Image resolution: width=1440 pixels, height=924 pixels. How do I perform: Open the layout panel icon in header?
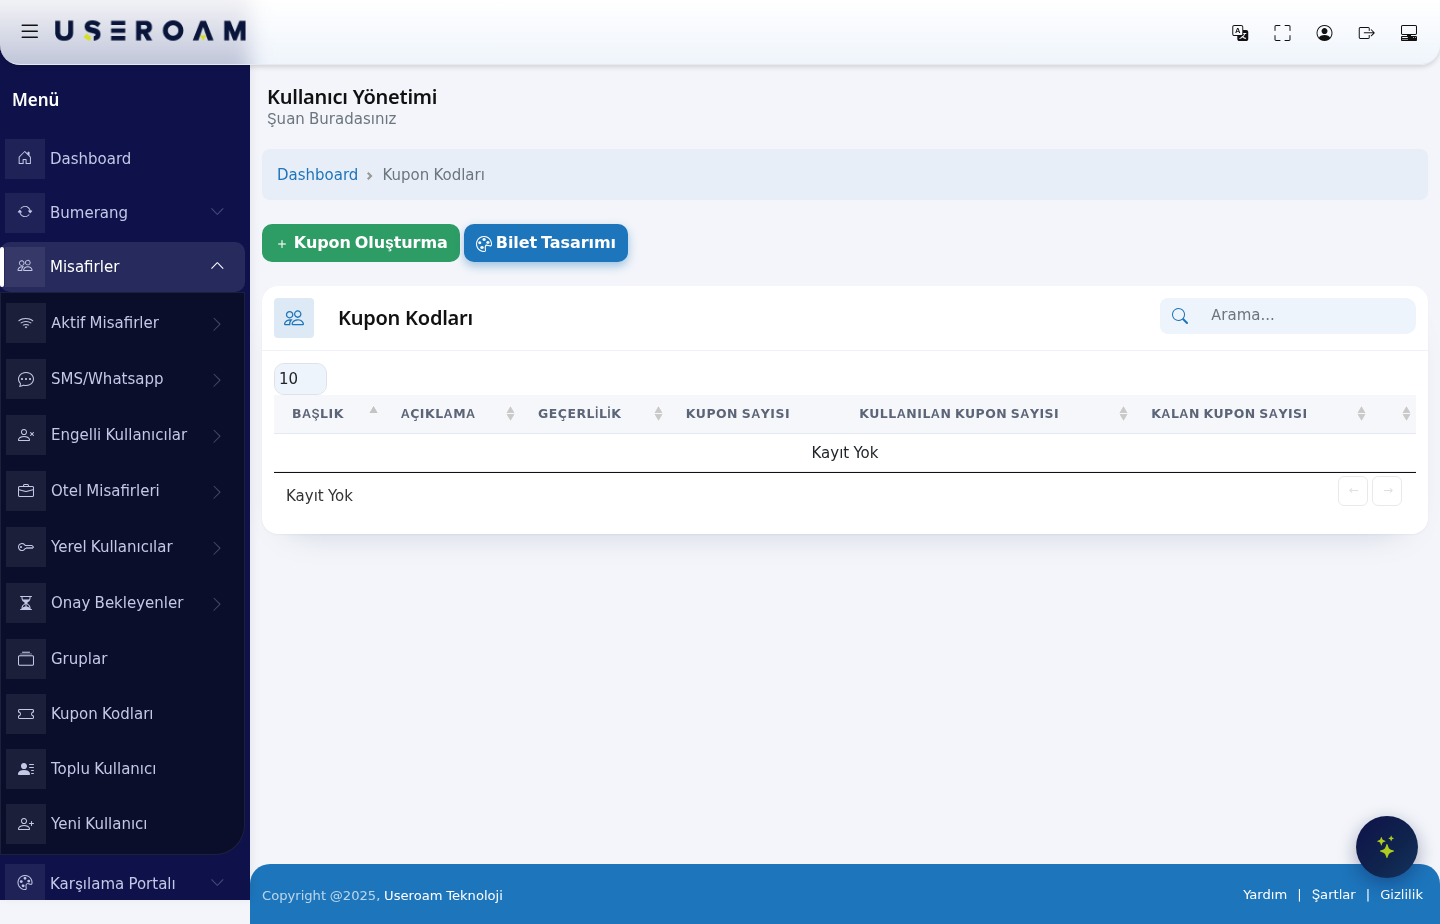(x=1409, y=33)
